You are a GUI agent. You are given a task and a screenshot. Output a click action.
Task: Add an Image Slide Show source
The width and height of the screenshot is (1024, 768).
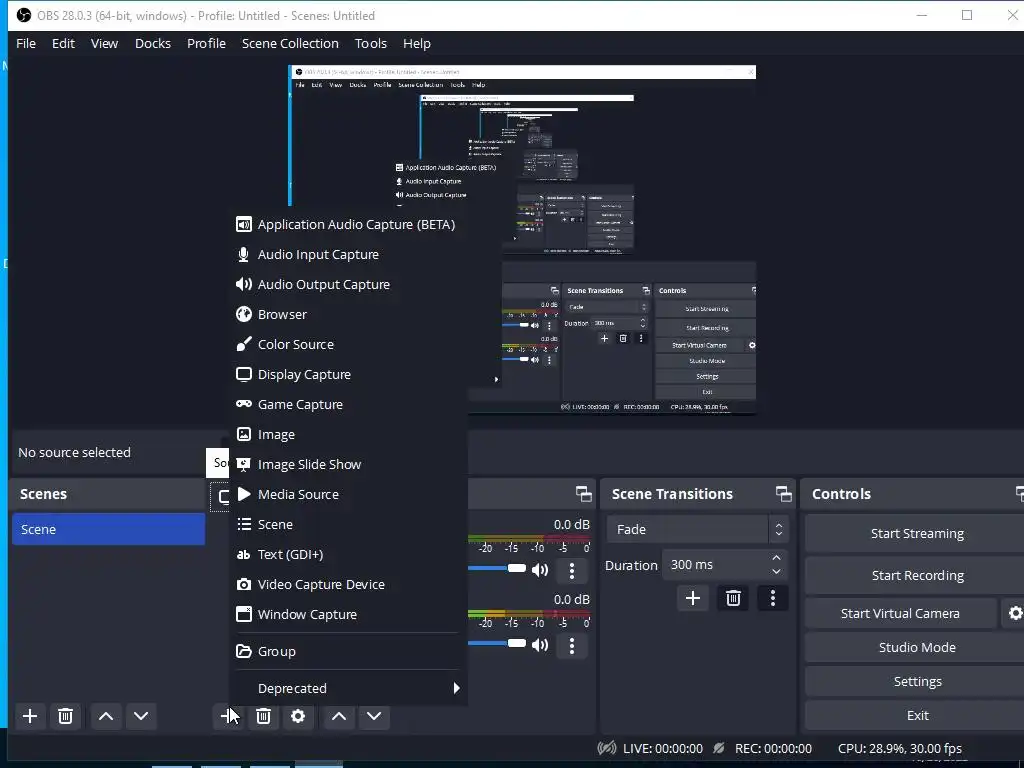348,465
